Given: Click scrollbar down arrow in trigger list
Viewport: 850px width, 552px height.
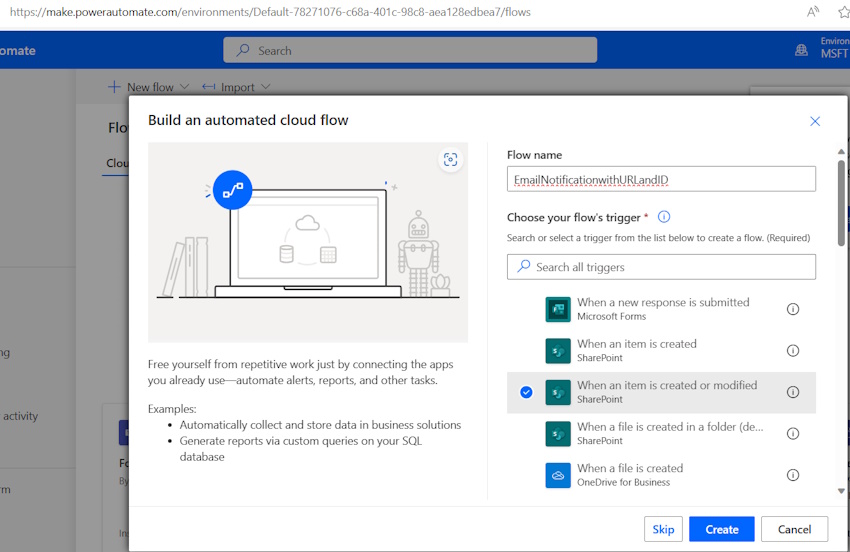Looking at the screenshot, I should (841, 491).
